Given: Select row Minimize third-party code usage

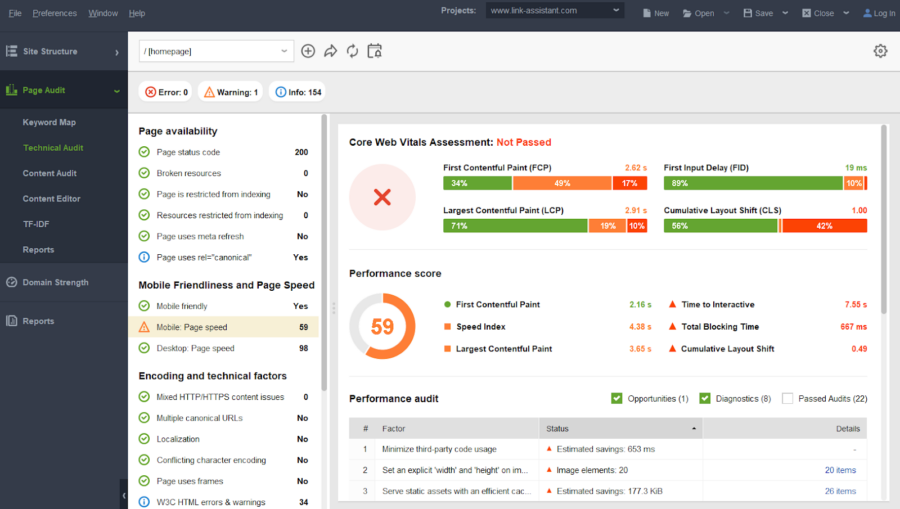Looking at the screenshot, I should tap(608, 449).
